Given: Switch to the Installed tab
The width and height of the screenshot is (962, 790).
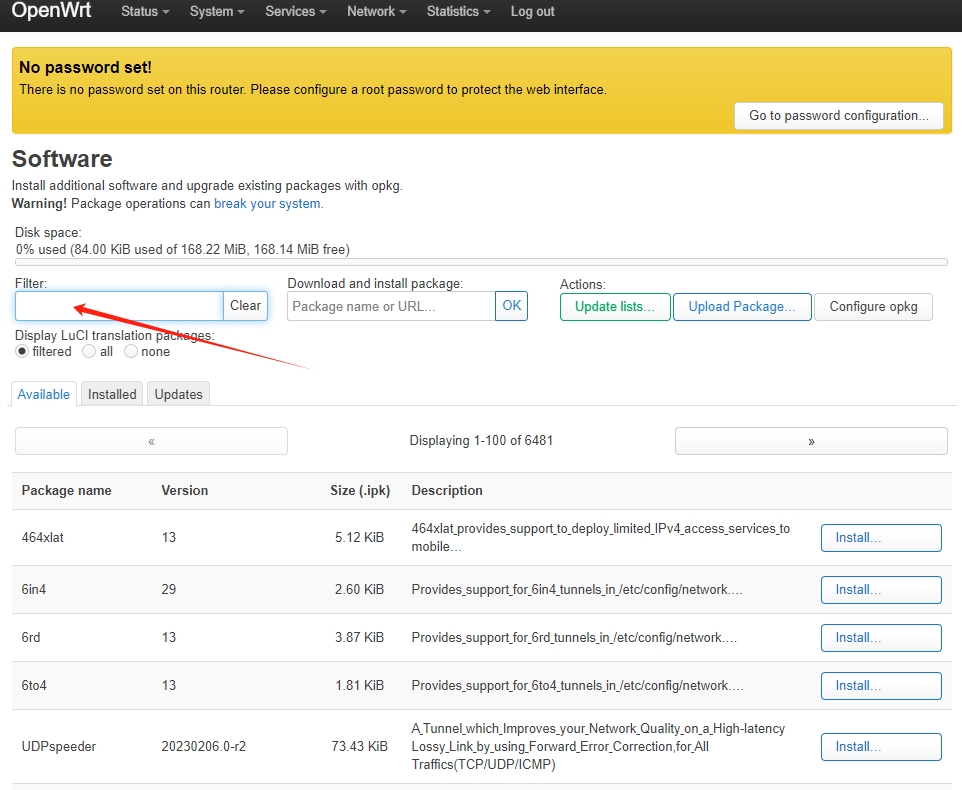Looking at the screenshot, I should [112, 394].
